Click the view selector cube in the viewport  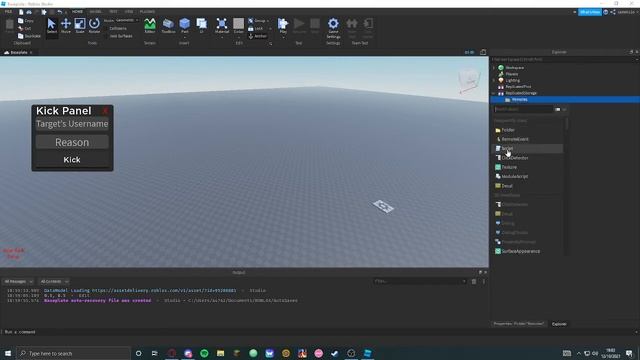click(469, 80)
